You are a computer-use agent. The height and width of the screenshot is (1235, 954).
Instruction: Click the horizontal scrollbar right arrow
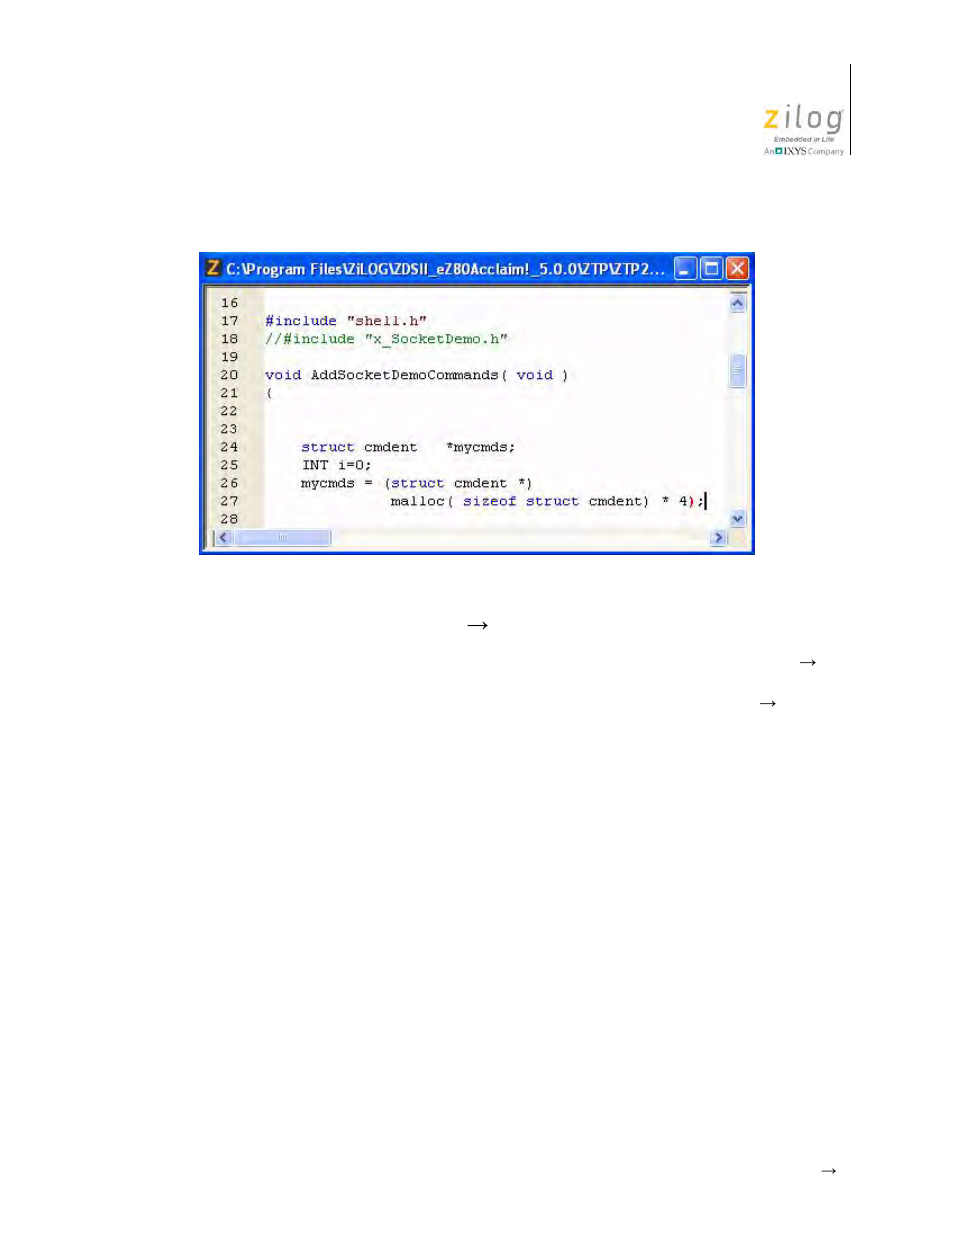point(718,538)
